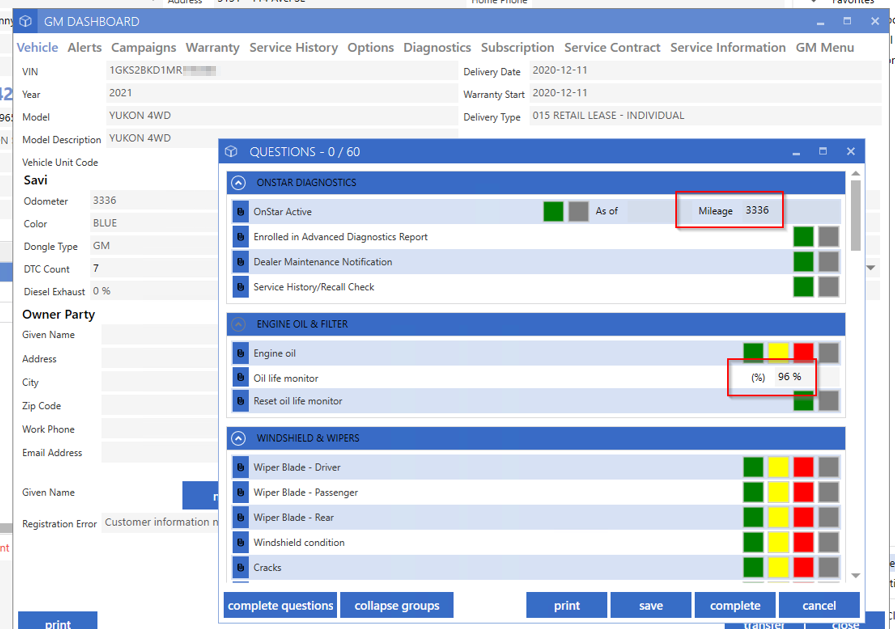Open the Service Contract tab
895x629 pixels.
[612, 47]
